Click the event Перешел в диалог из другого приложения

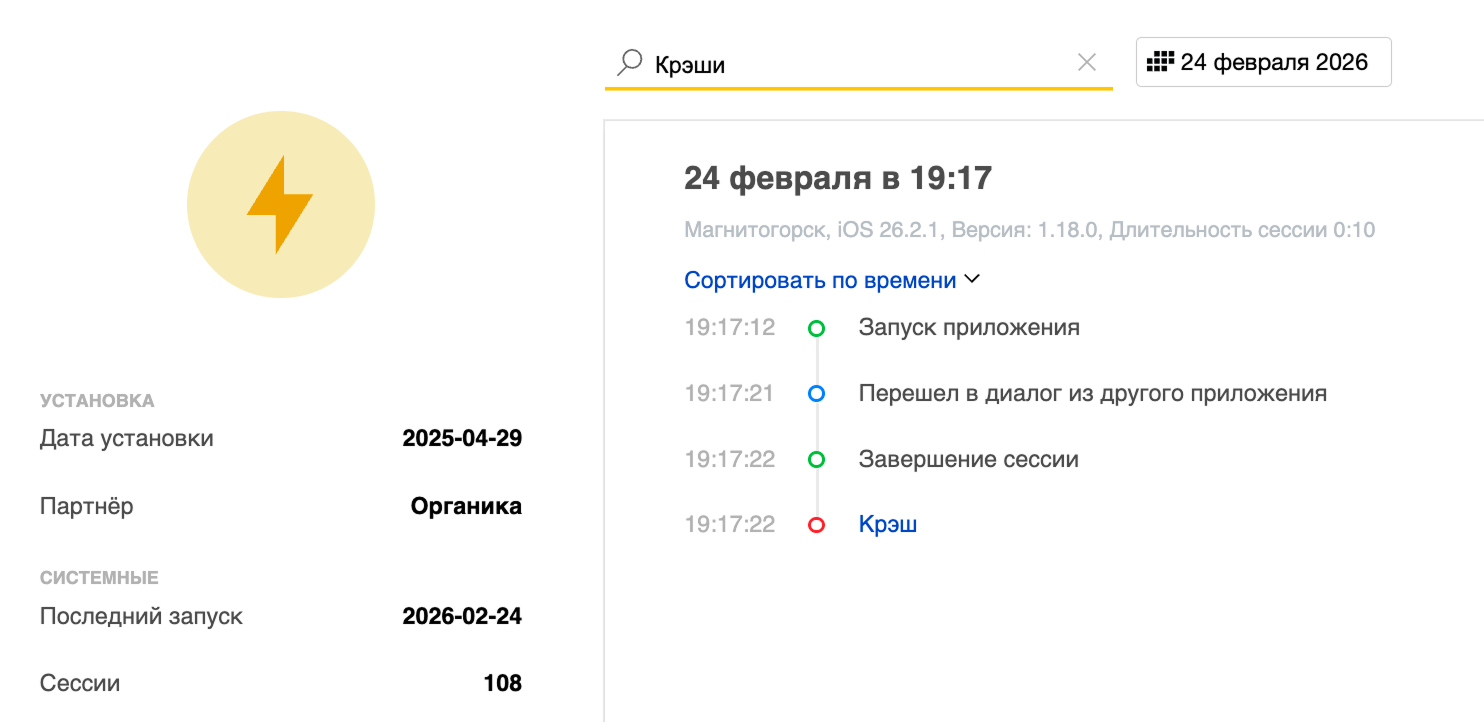click(x=1092, y=393)
